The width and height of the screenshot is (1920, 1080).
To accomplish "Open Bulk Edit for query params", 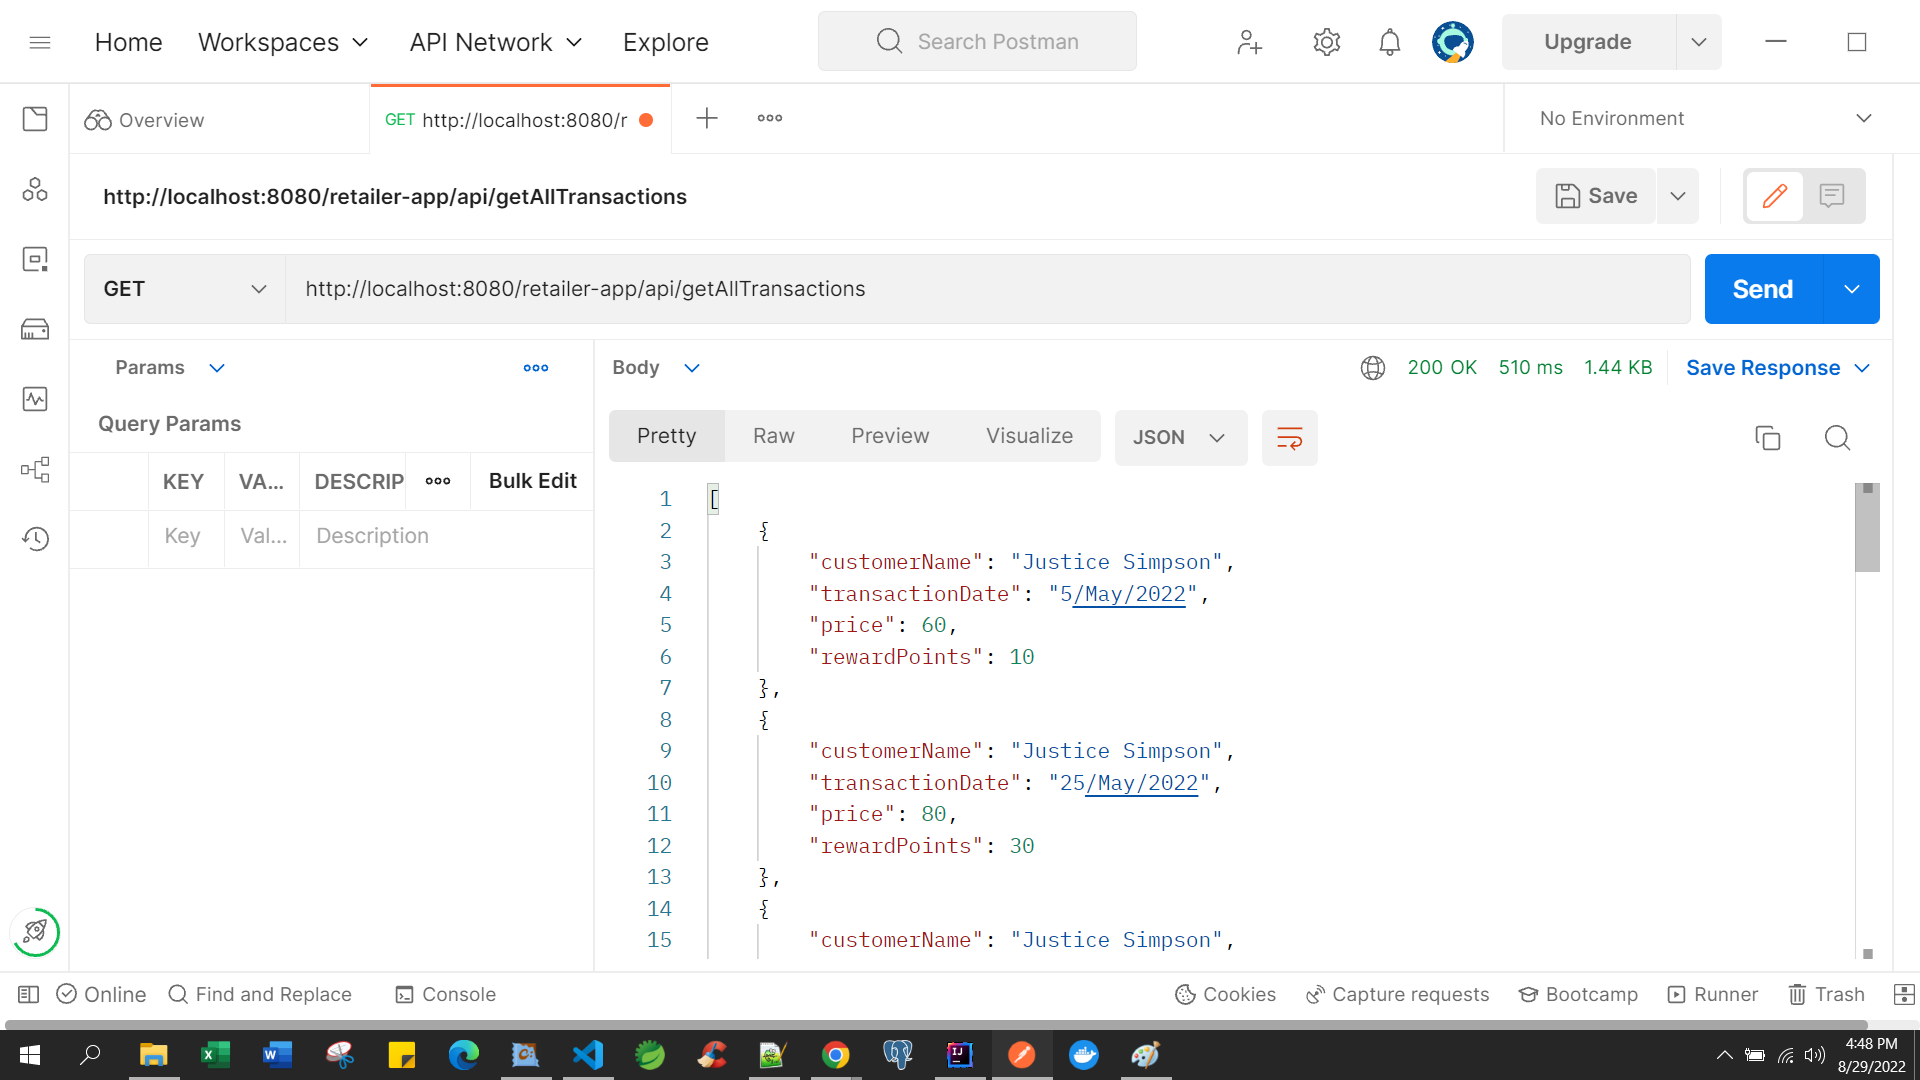I will (x=532, y=481).
